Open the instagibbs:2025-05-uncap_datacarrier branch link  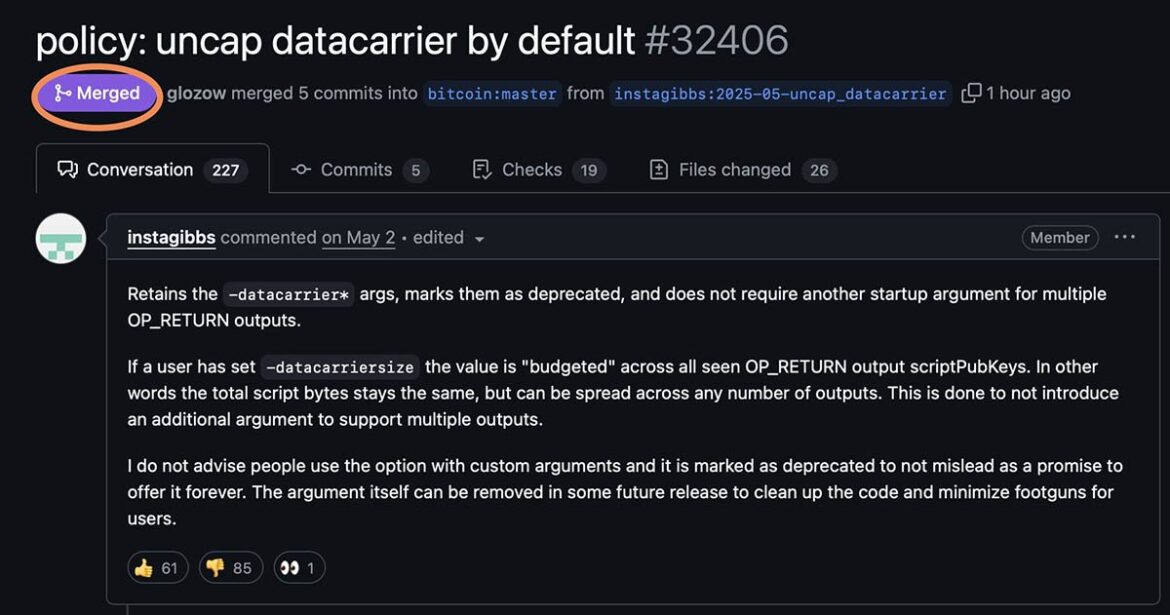780,94
